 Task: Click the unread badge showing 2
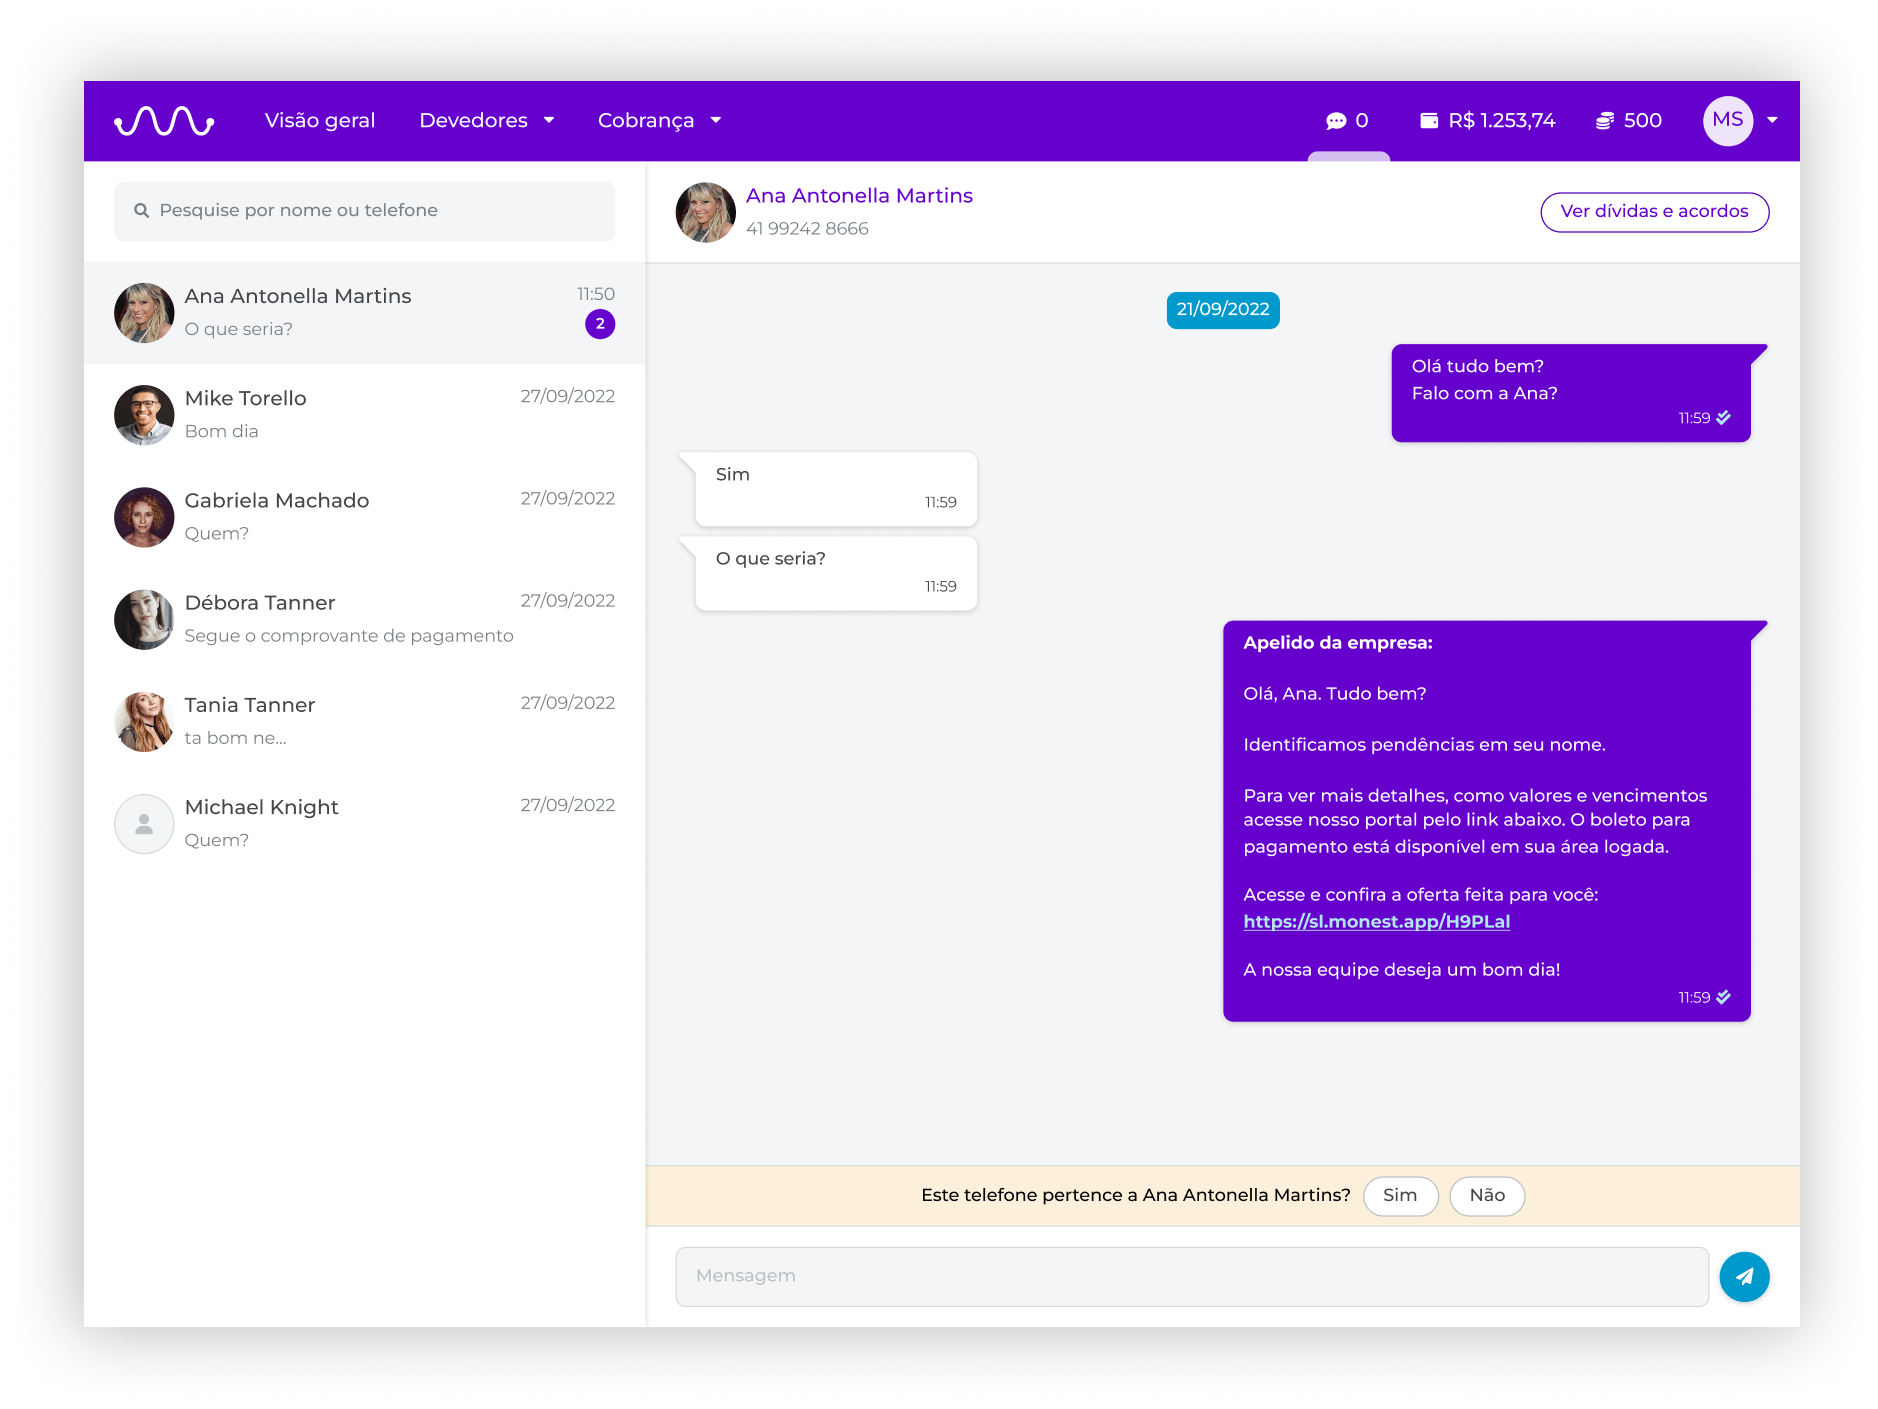coord(600,324)
